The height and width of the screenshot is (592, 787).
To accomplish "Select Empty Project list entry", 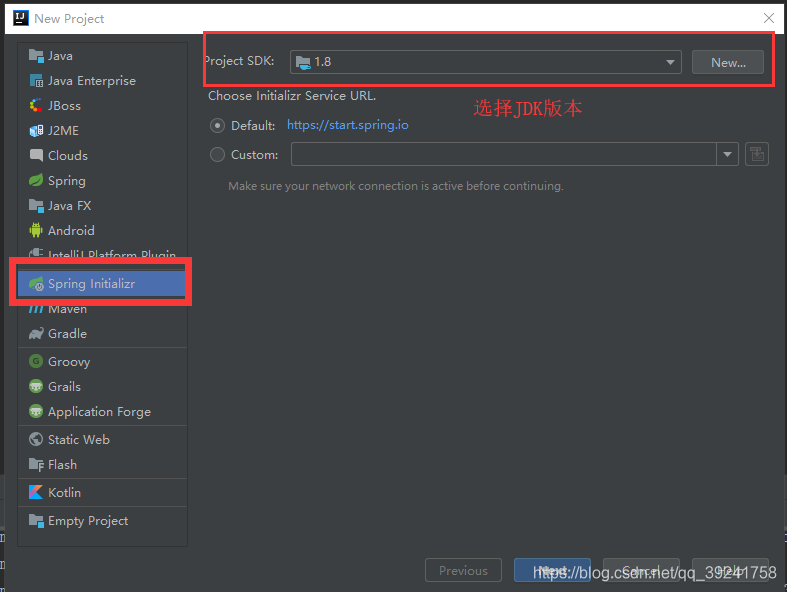I will coord(102,520).
